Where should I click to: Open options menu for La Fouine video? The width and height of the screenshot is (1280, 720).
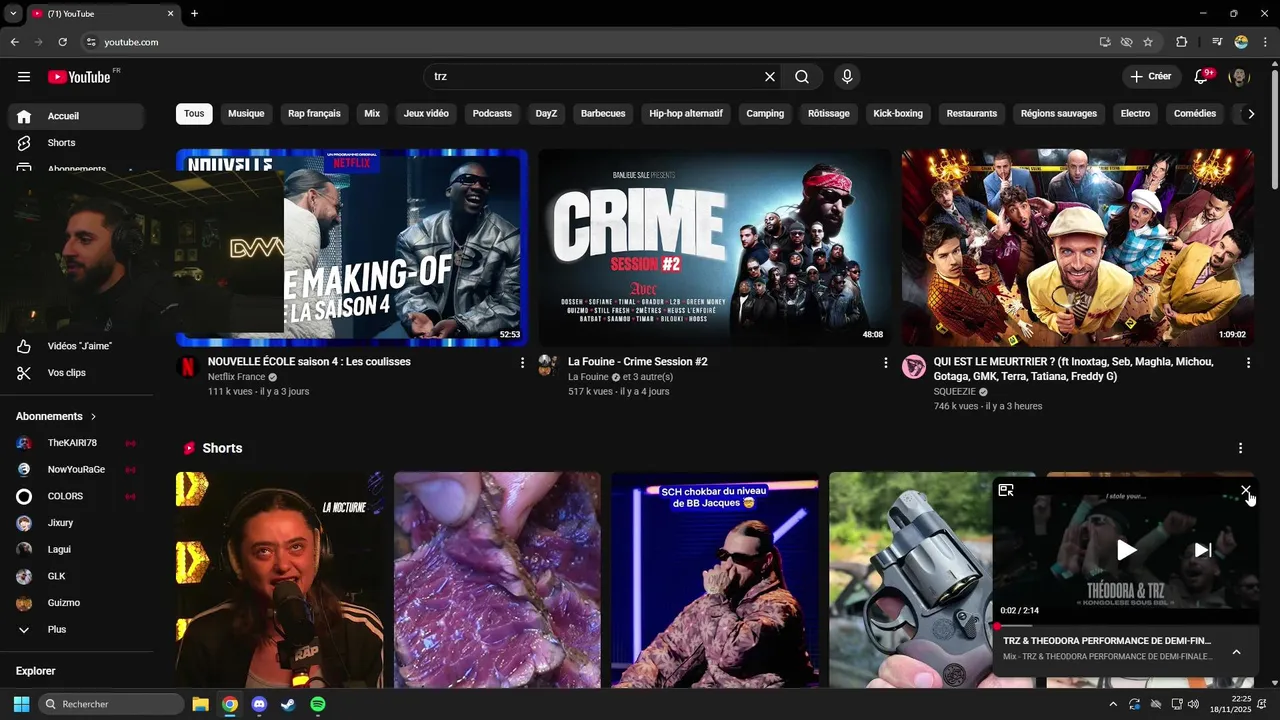click(885, 363)
